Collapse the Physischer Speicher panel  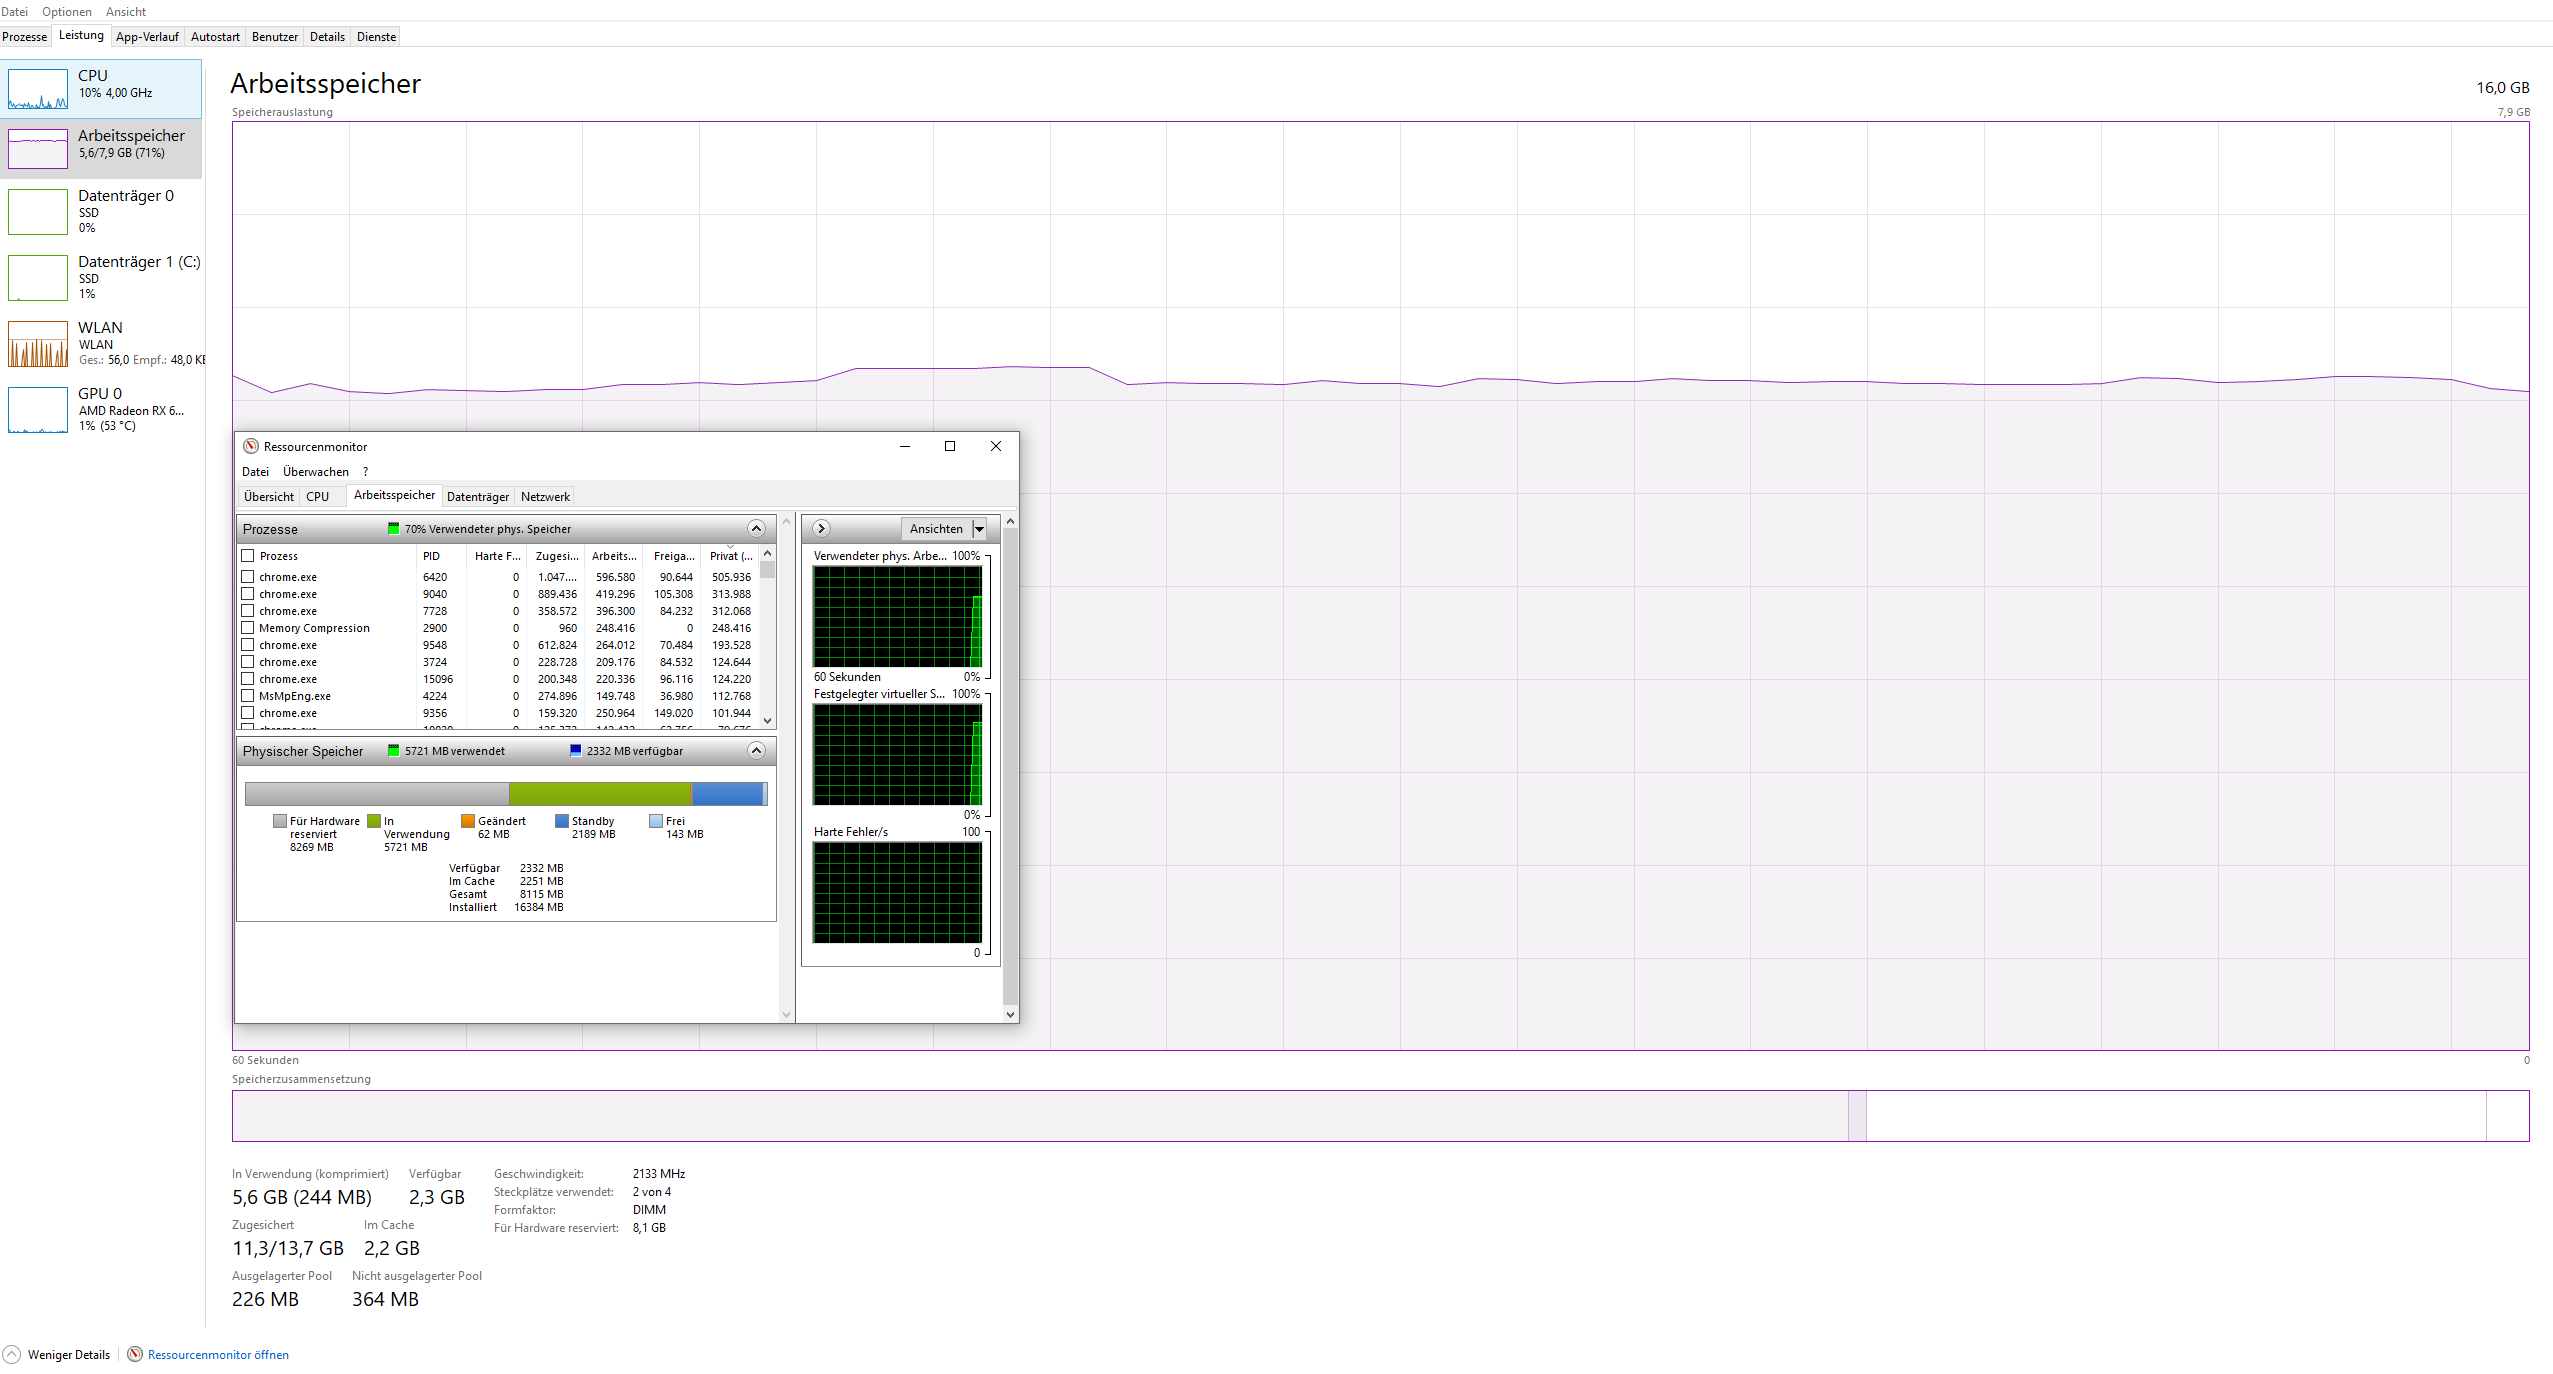tap(757, 750)
